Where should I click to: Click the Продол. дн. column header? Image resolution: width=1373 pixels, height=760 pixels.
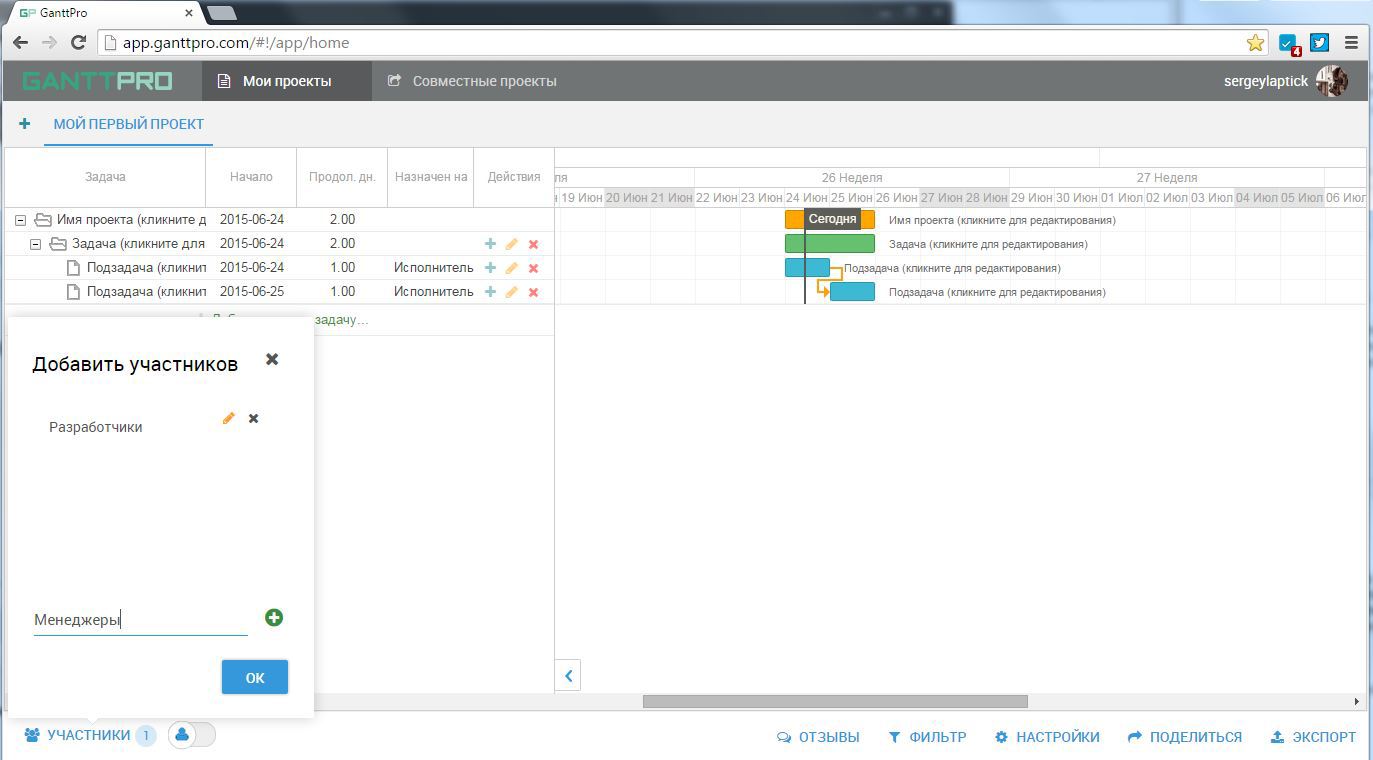[x=342, y=177]
